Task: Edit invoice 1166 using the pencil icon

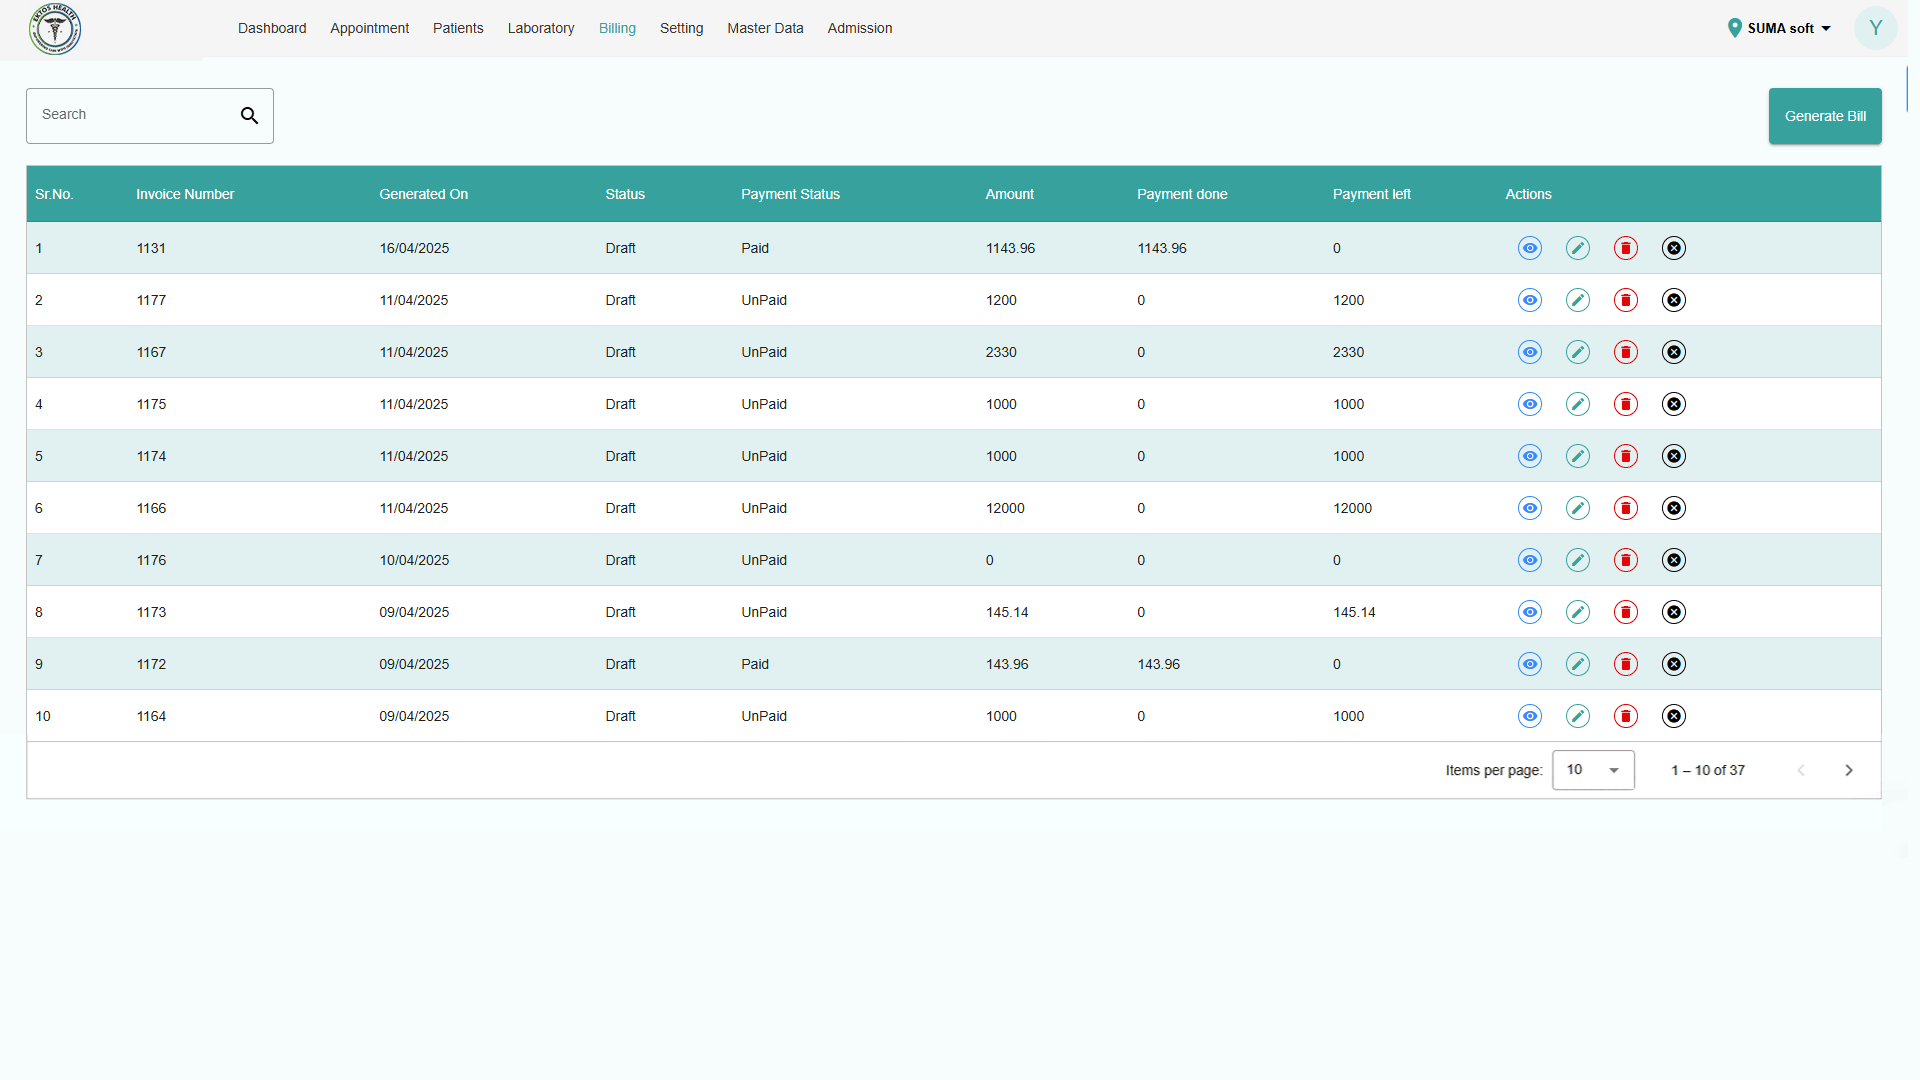Action: click(1577, 508)
